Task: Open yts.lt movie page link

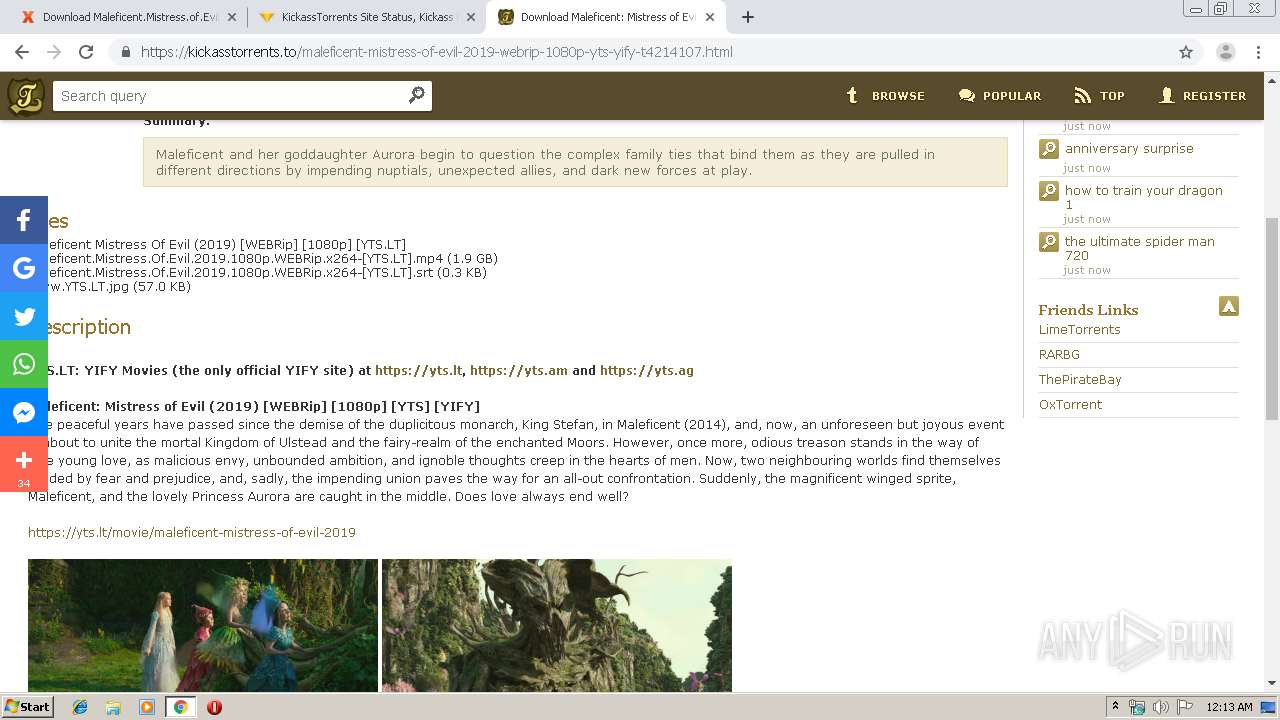Action: point(192,532)
